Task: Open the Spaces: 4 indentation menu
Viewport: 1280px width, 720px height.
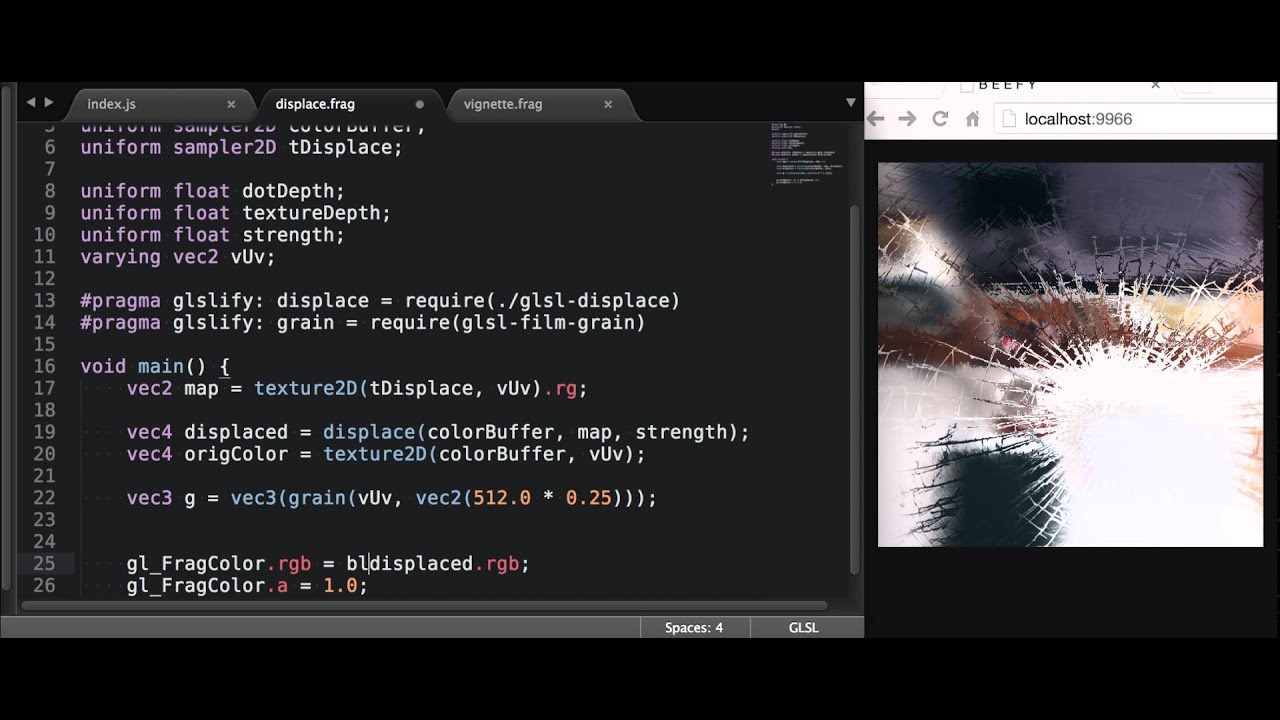Action: coord(694,628)
